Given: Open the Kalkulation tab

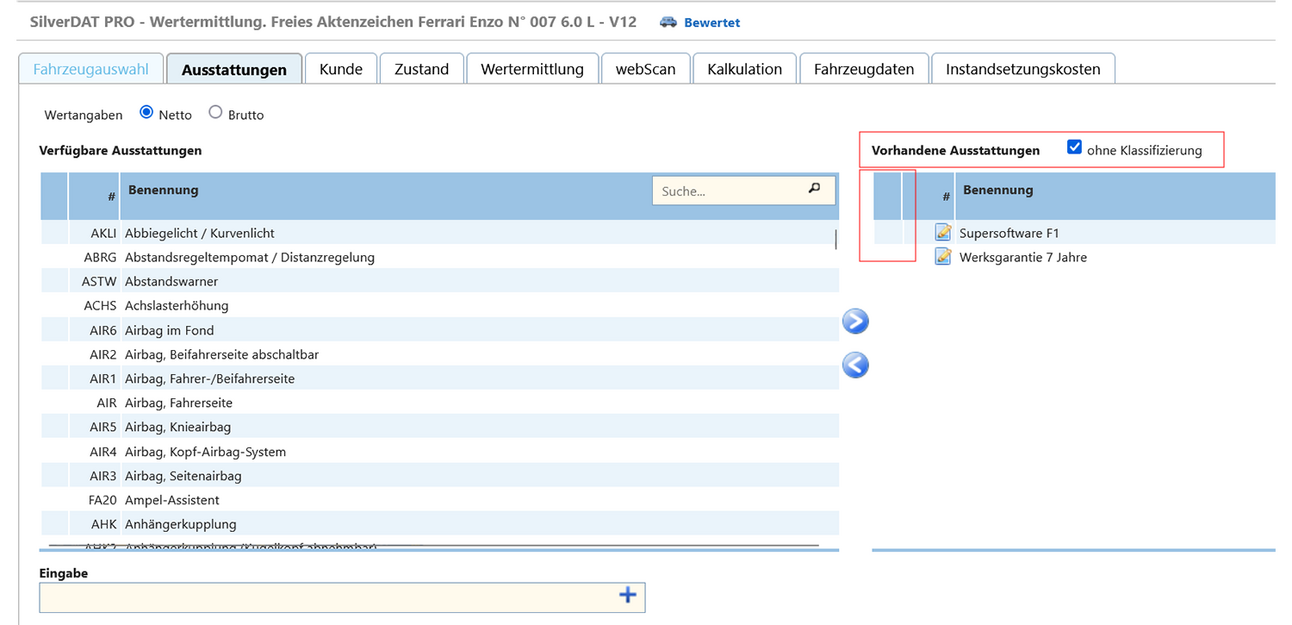Looking at the screenshot, I should (744, 69).
